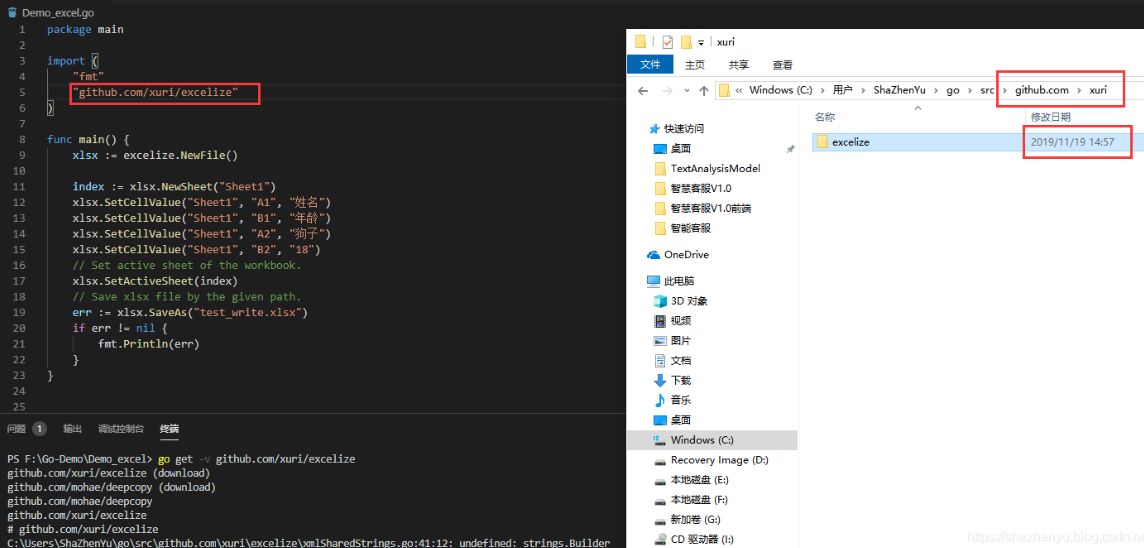
Task: Open the 文件 menu tab
Action: (649, 65)
